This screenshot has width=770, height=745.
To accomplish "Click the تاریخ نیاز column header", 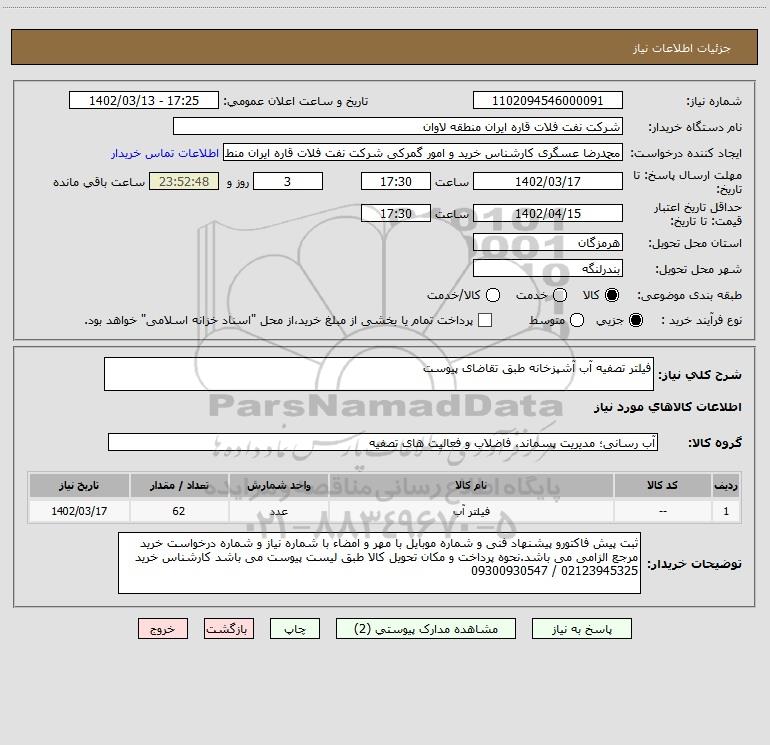I will point(79,485).
